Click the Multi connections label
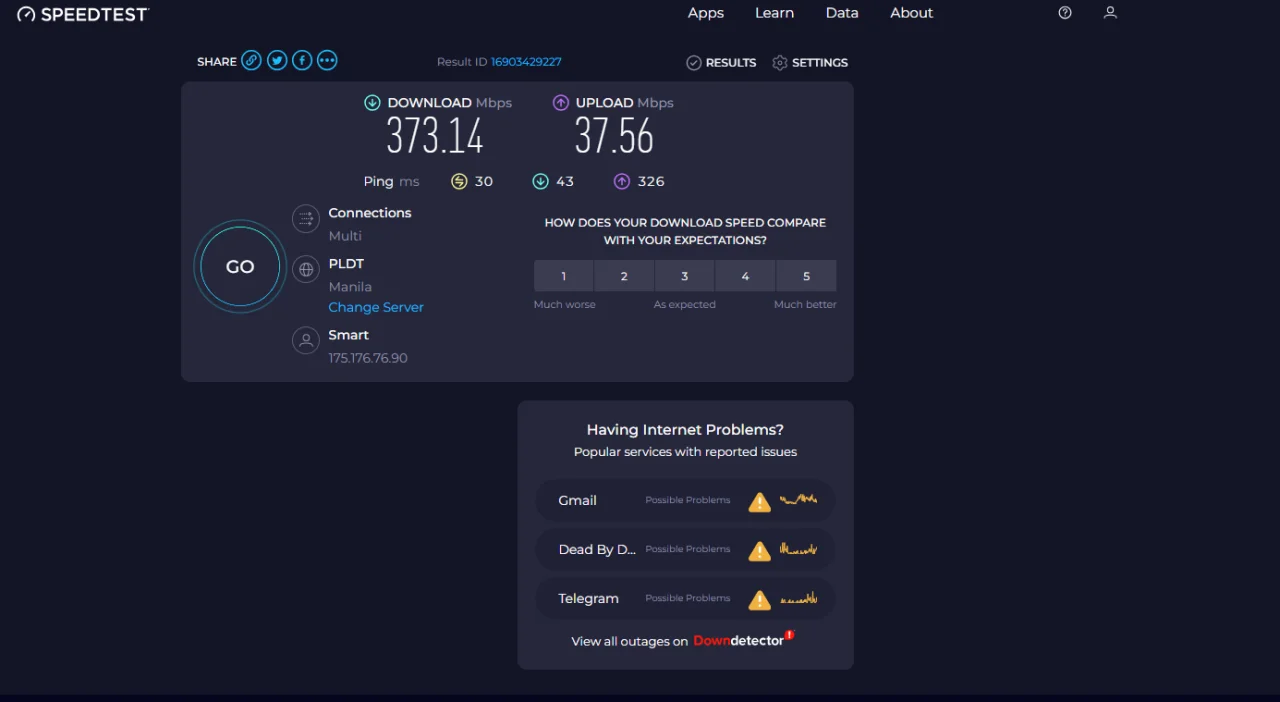This screenshot has height=702, width=1280. click(345, 236)
